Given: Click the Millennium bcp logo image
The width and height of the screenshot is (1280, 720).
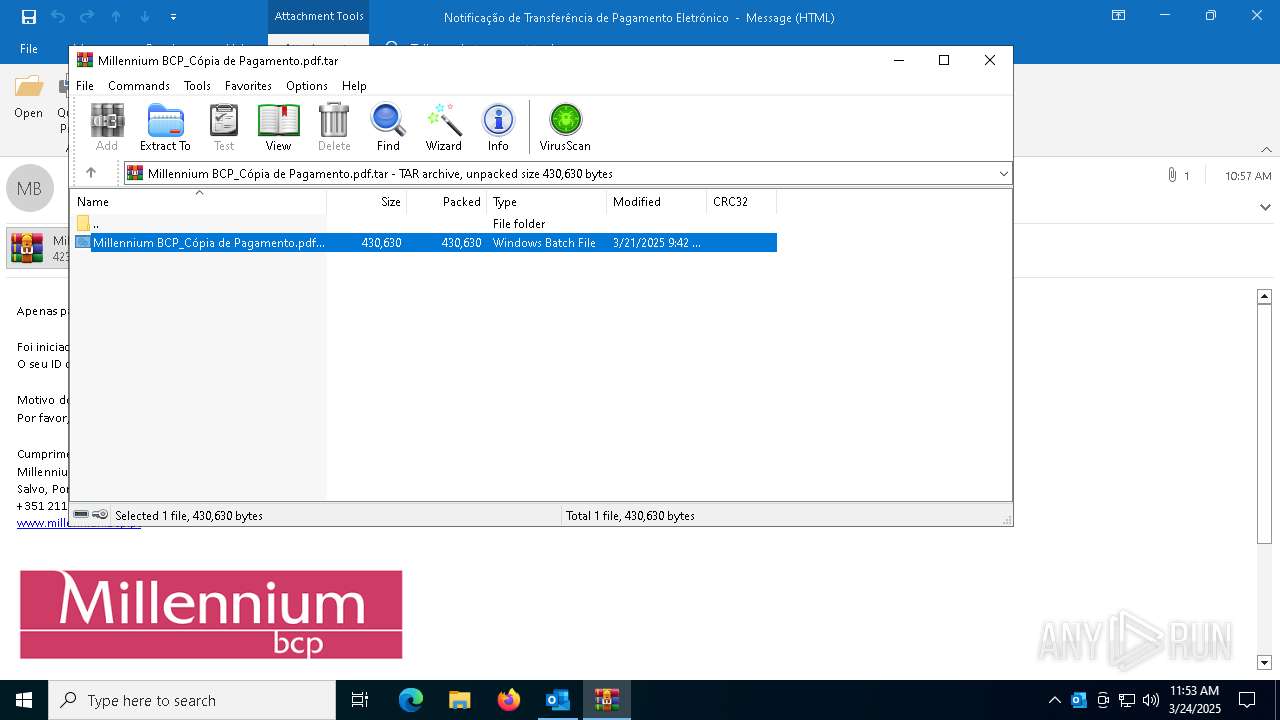Looking at the screenshot, I should click(x=211, y=614).
